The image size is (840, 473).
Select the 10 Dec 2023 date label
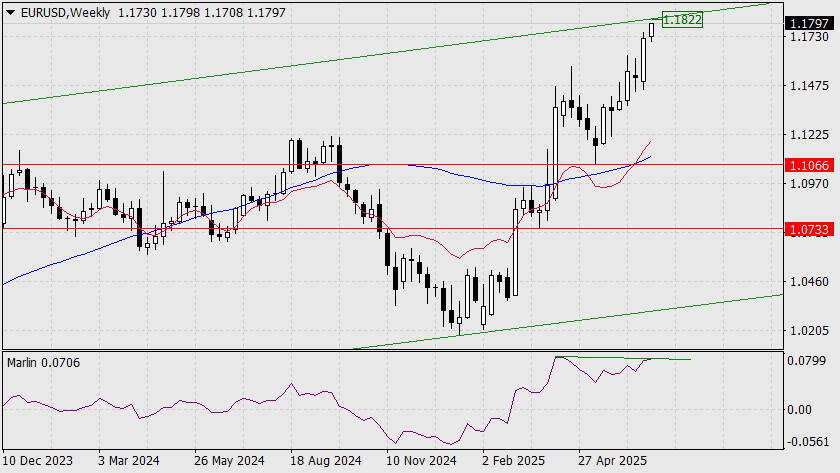click(x=38, y=461)
